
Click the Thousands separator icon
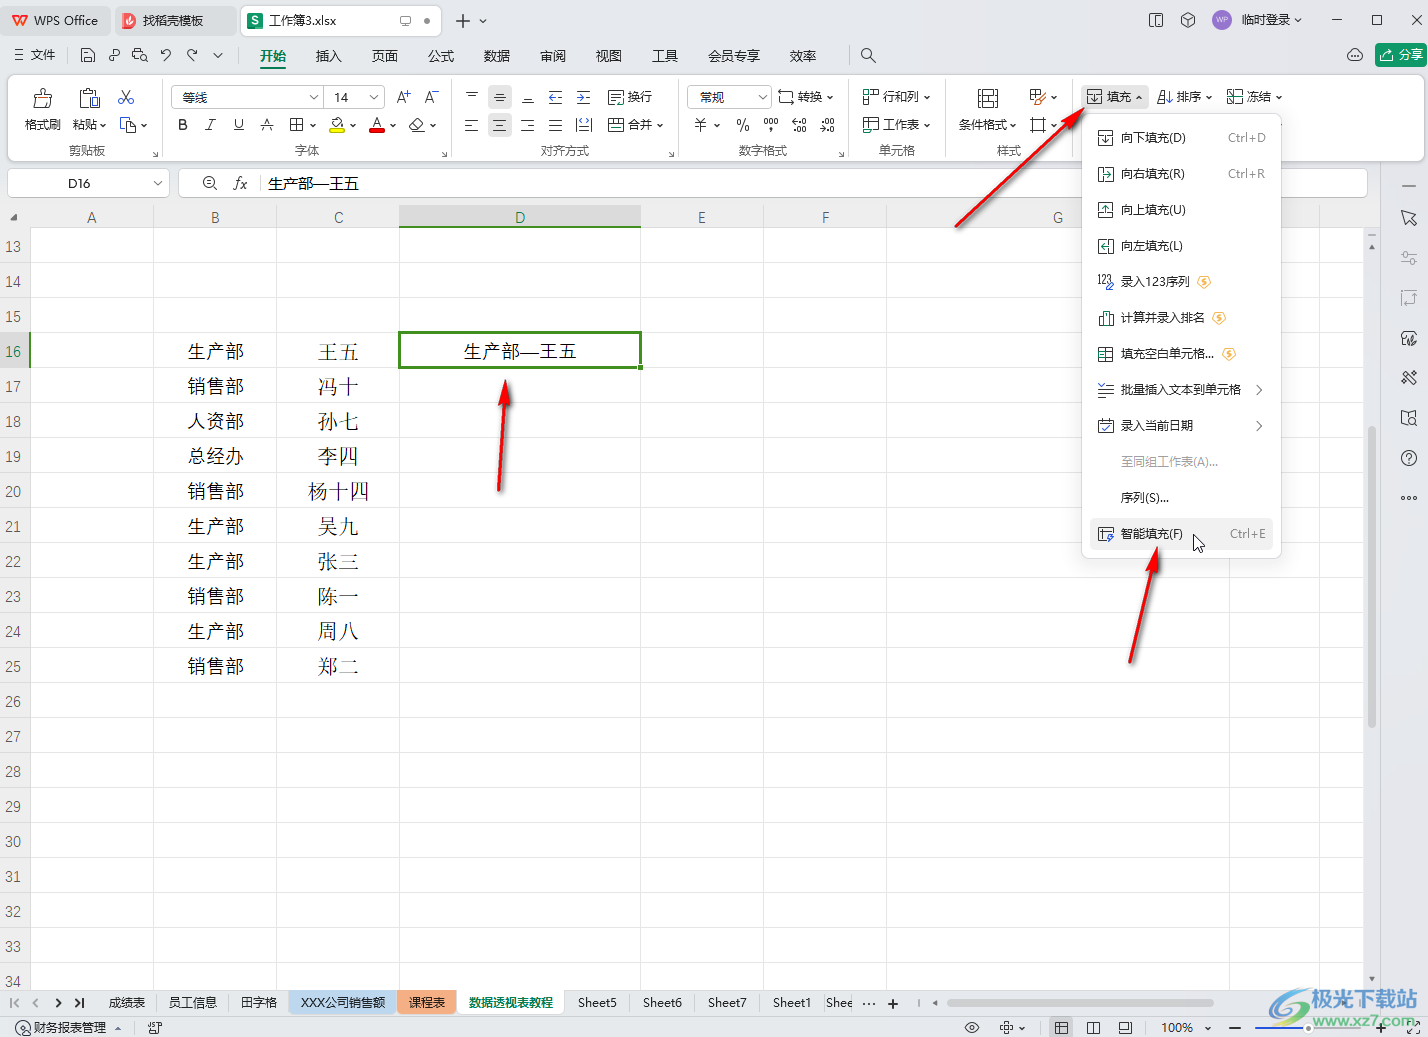coord(771,125)
